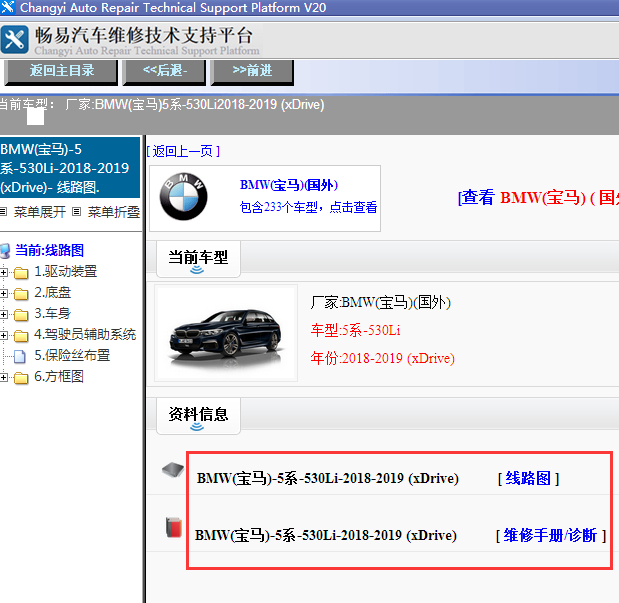Click the gray chip icon beside 线路图 row

(173, 470)
